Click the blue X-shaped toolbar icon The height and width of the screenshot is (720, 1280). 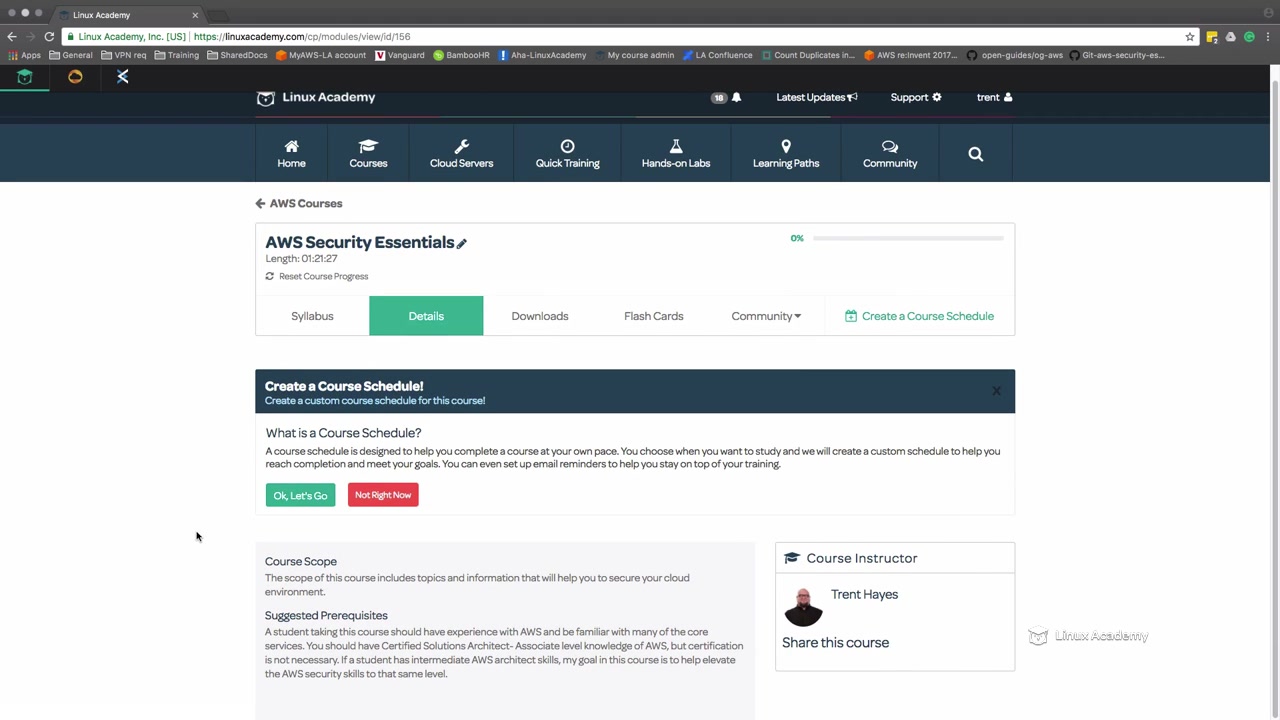tap(123, 77)
